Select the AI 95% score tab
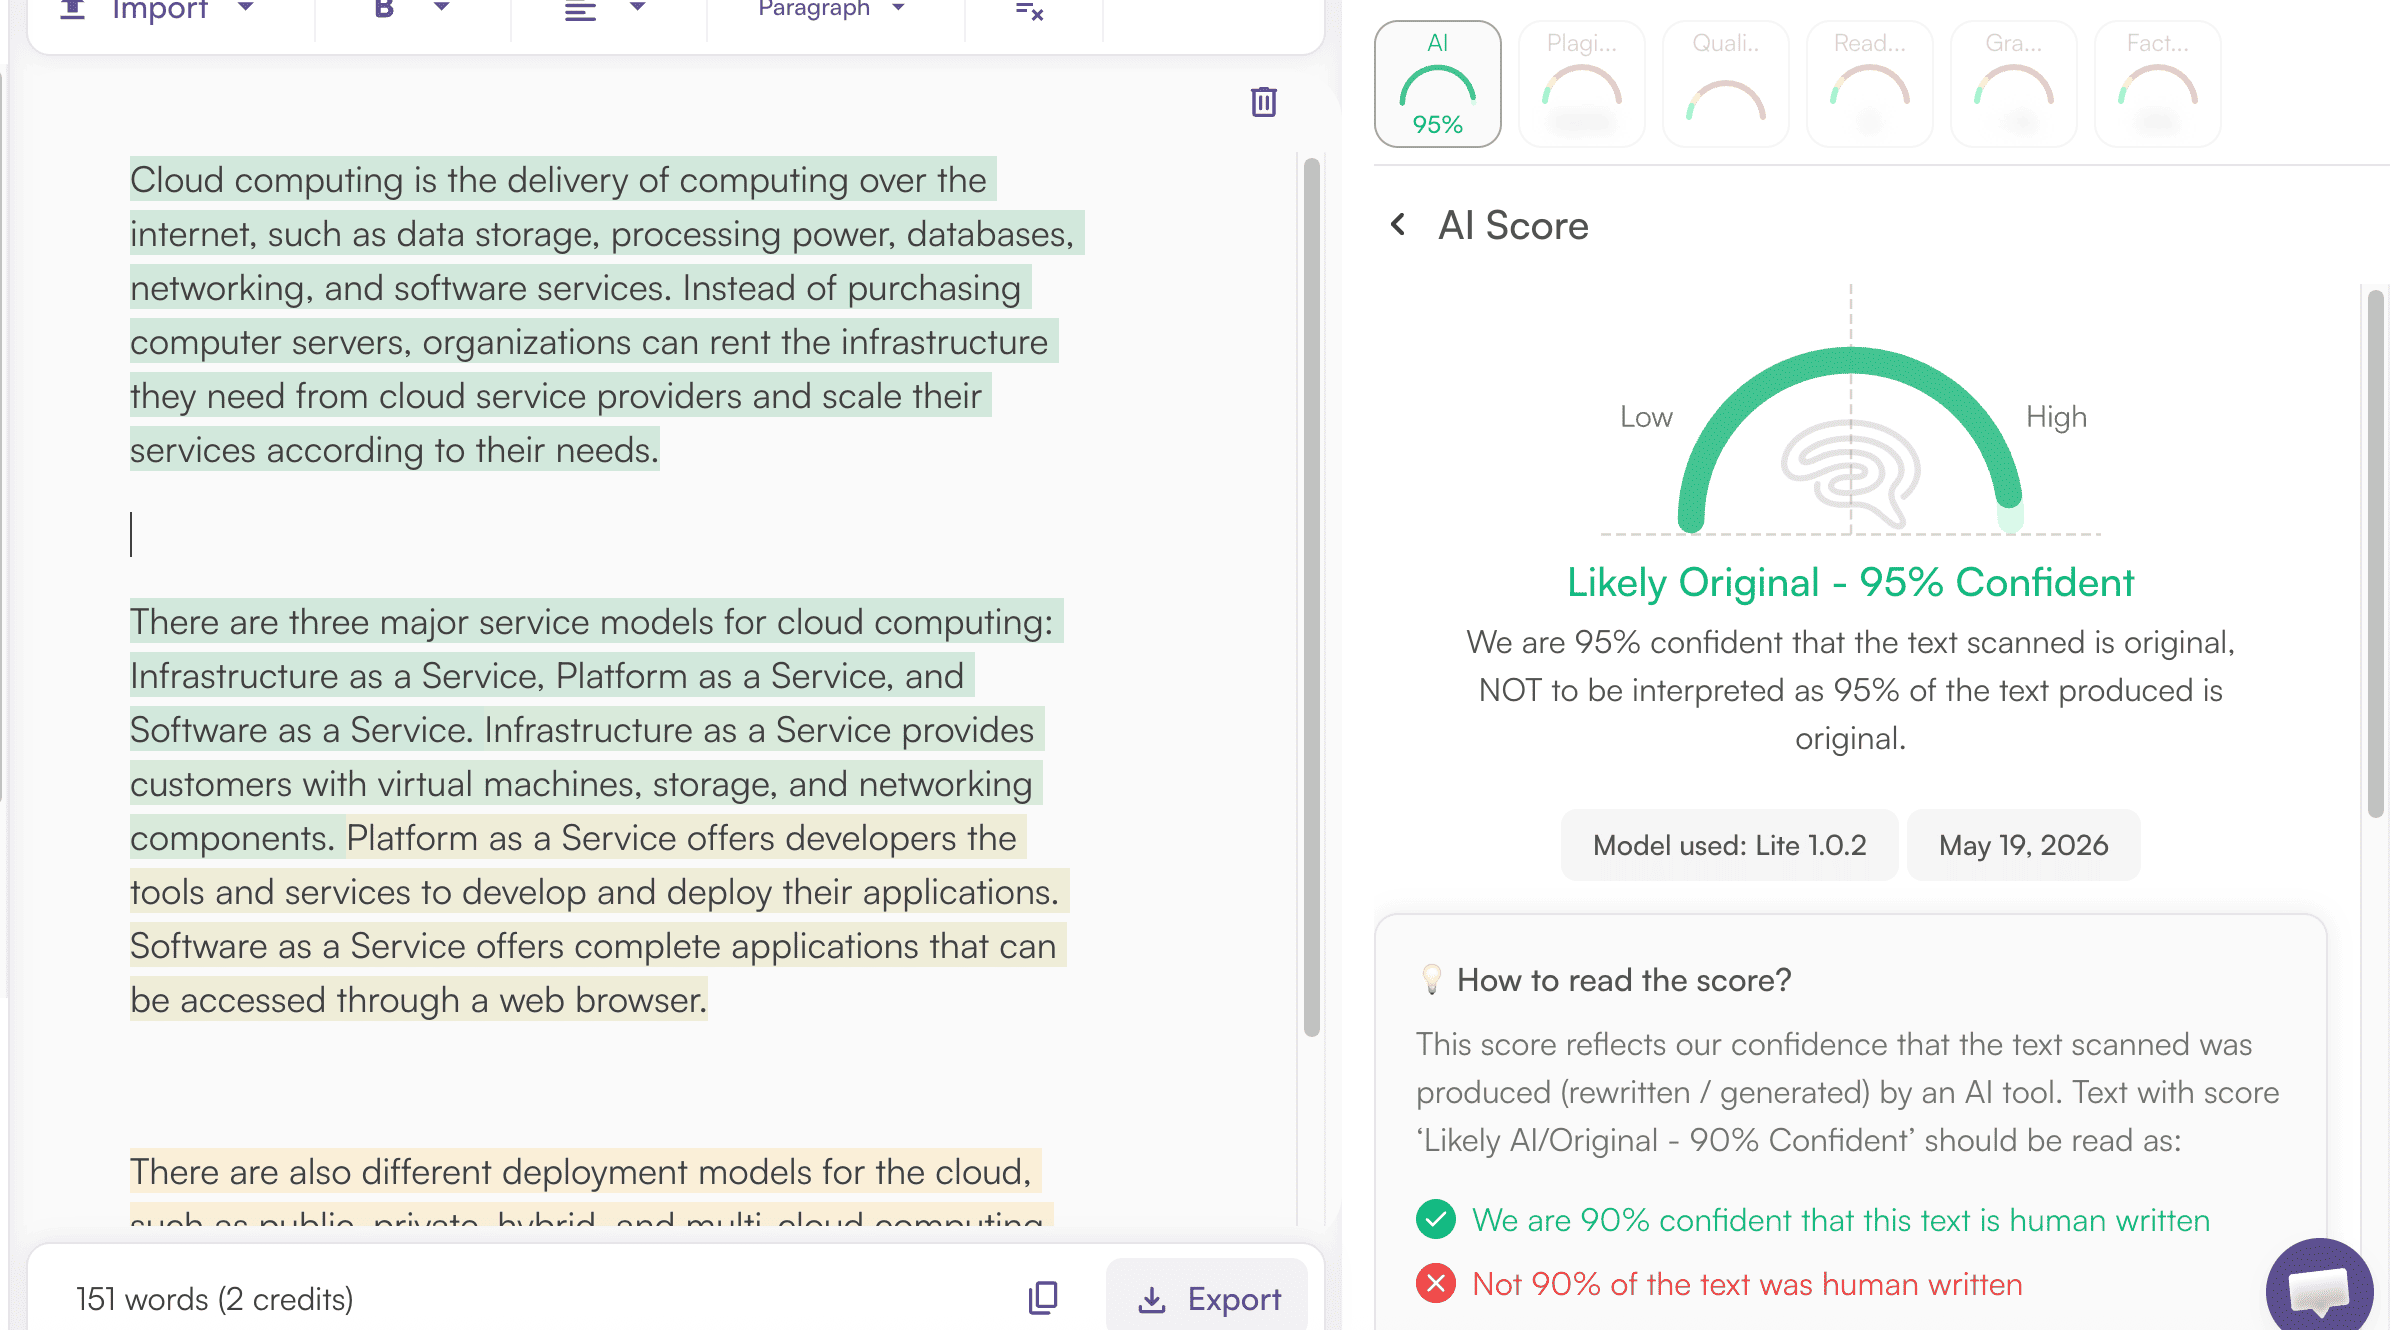The image size is (2402, 1330). [1438, 84]
